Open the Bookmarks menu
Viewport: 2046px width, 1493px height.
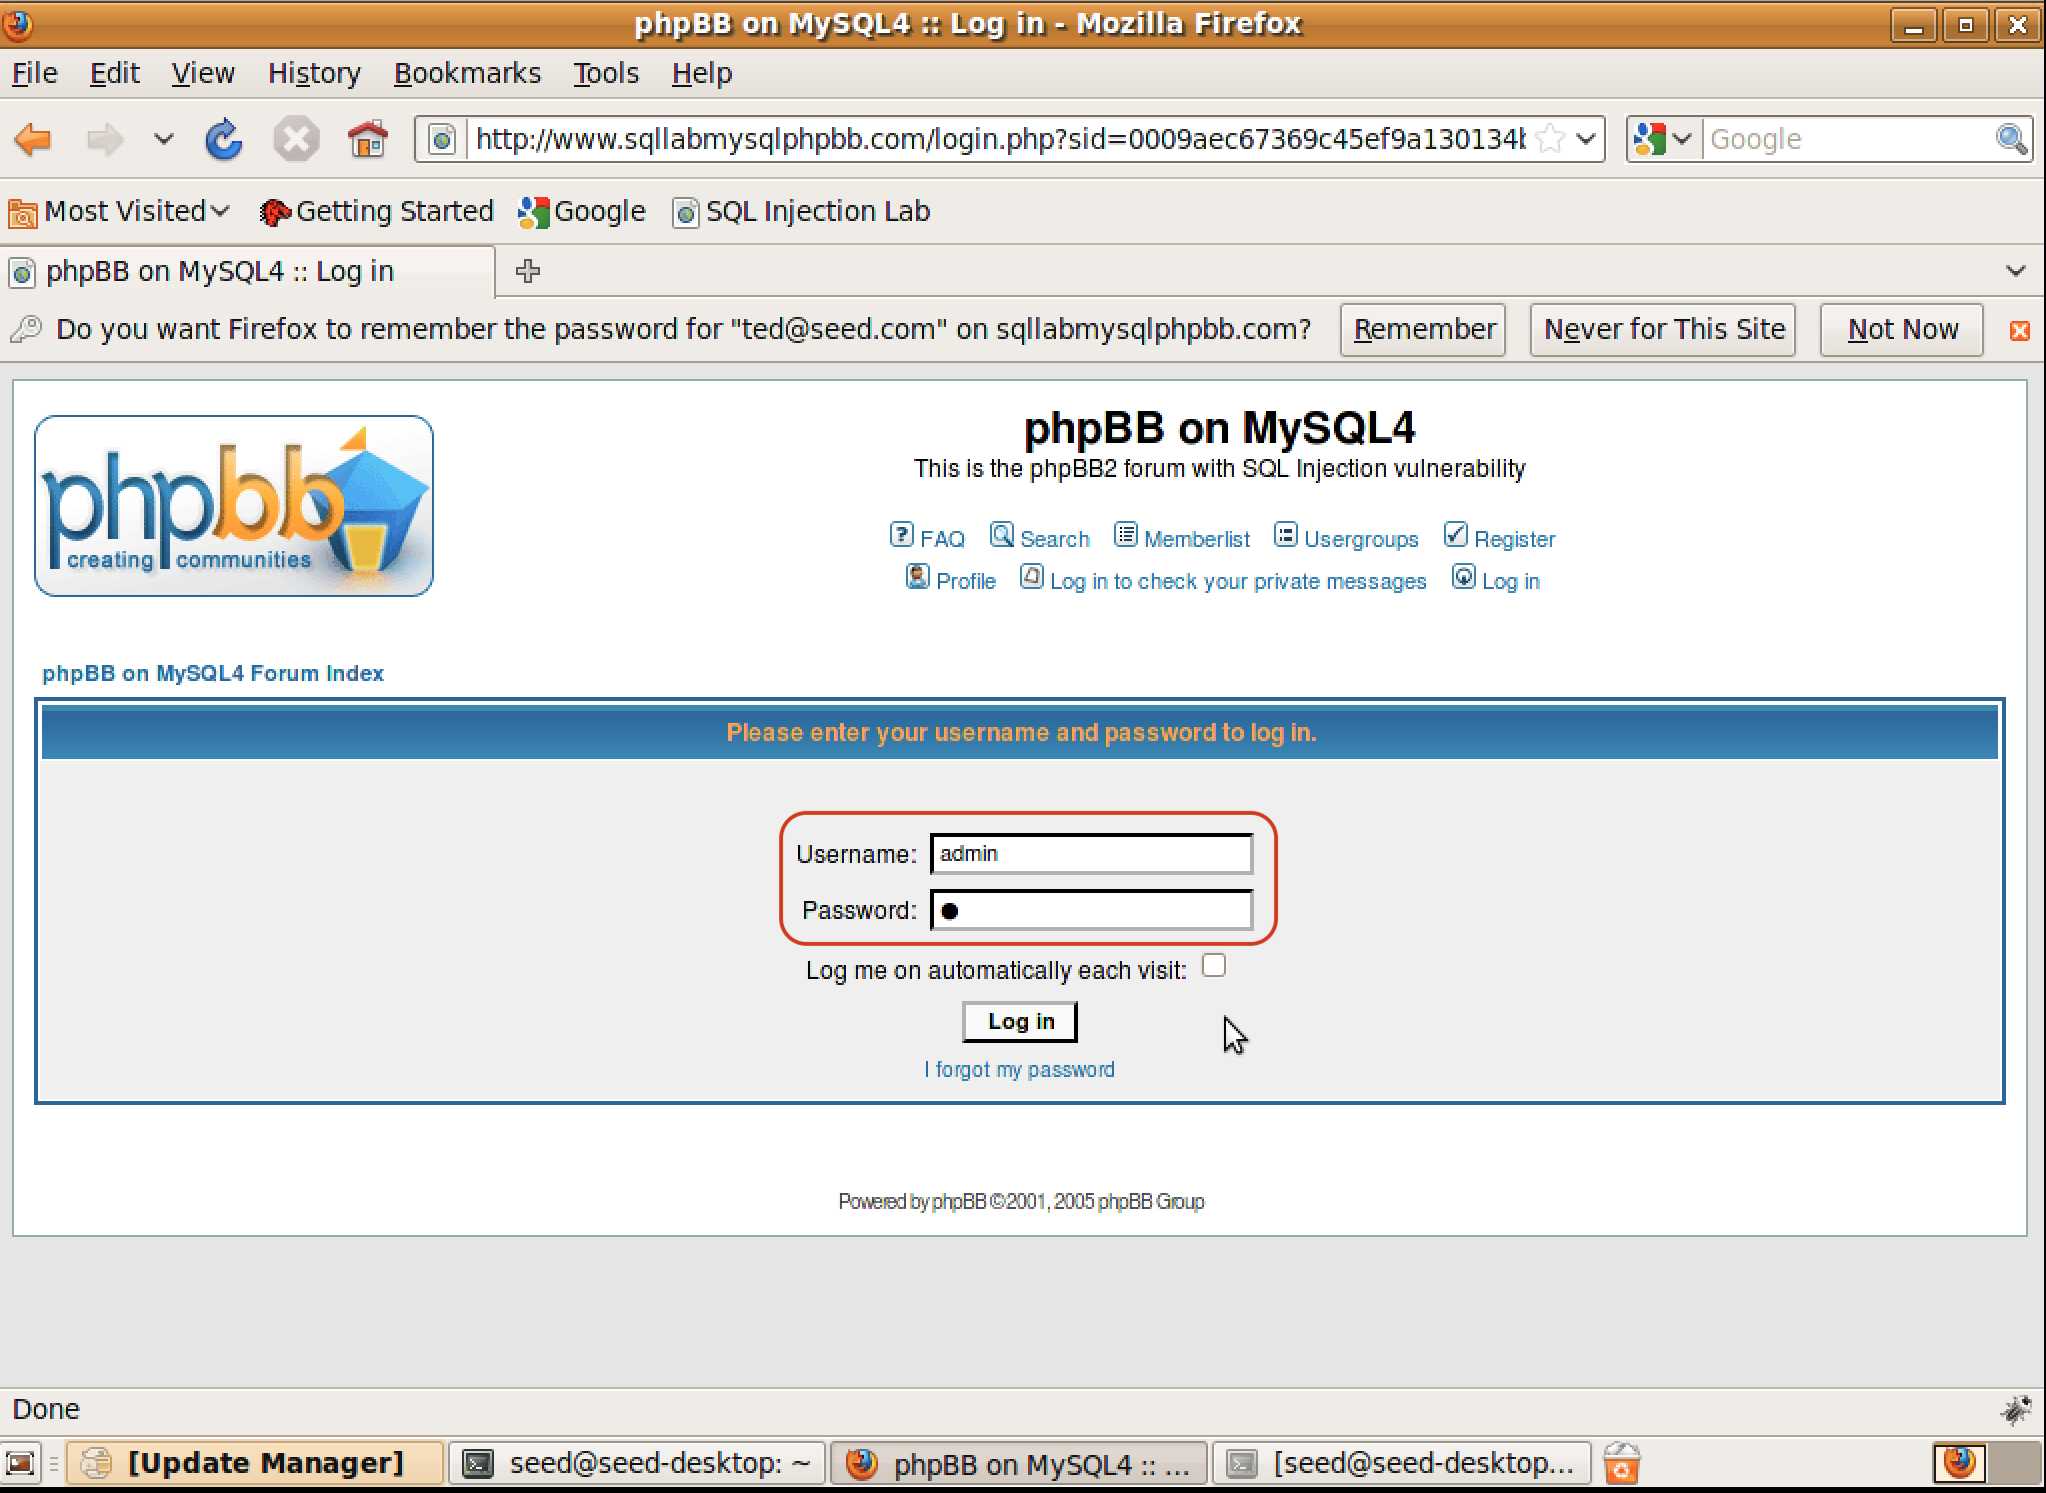[467, 73]
